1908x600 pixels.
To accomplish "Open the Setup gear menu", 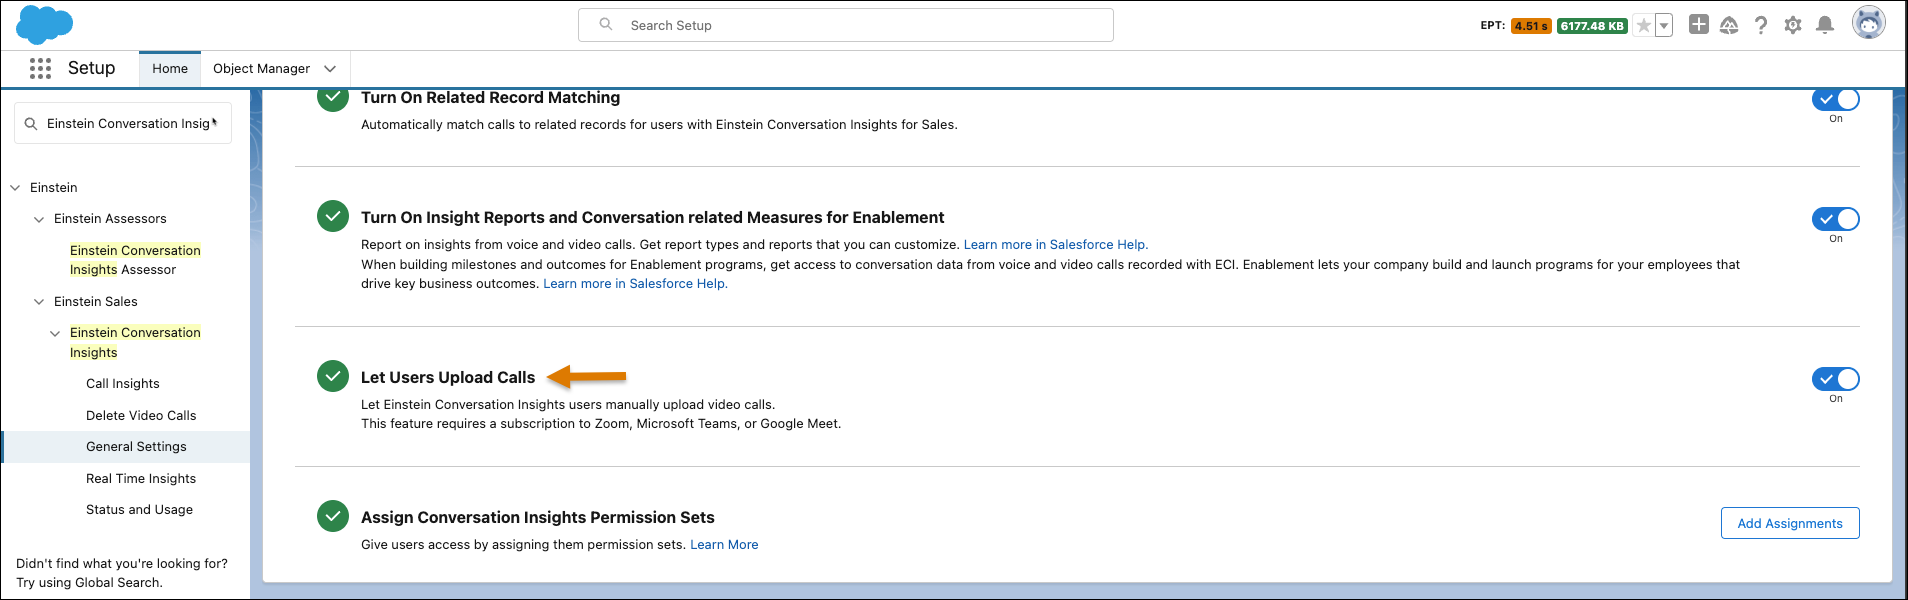I will (x=1792, y=25).
